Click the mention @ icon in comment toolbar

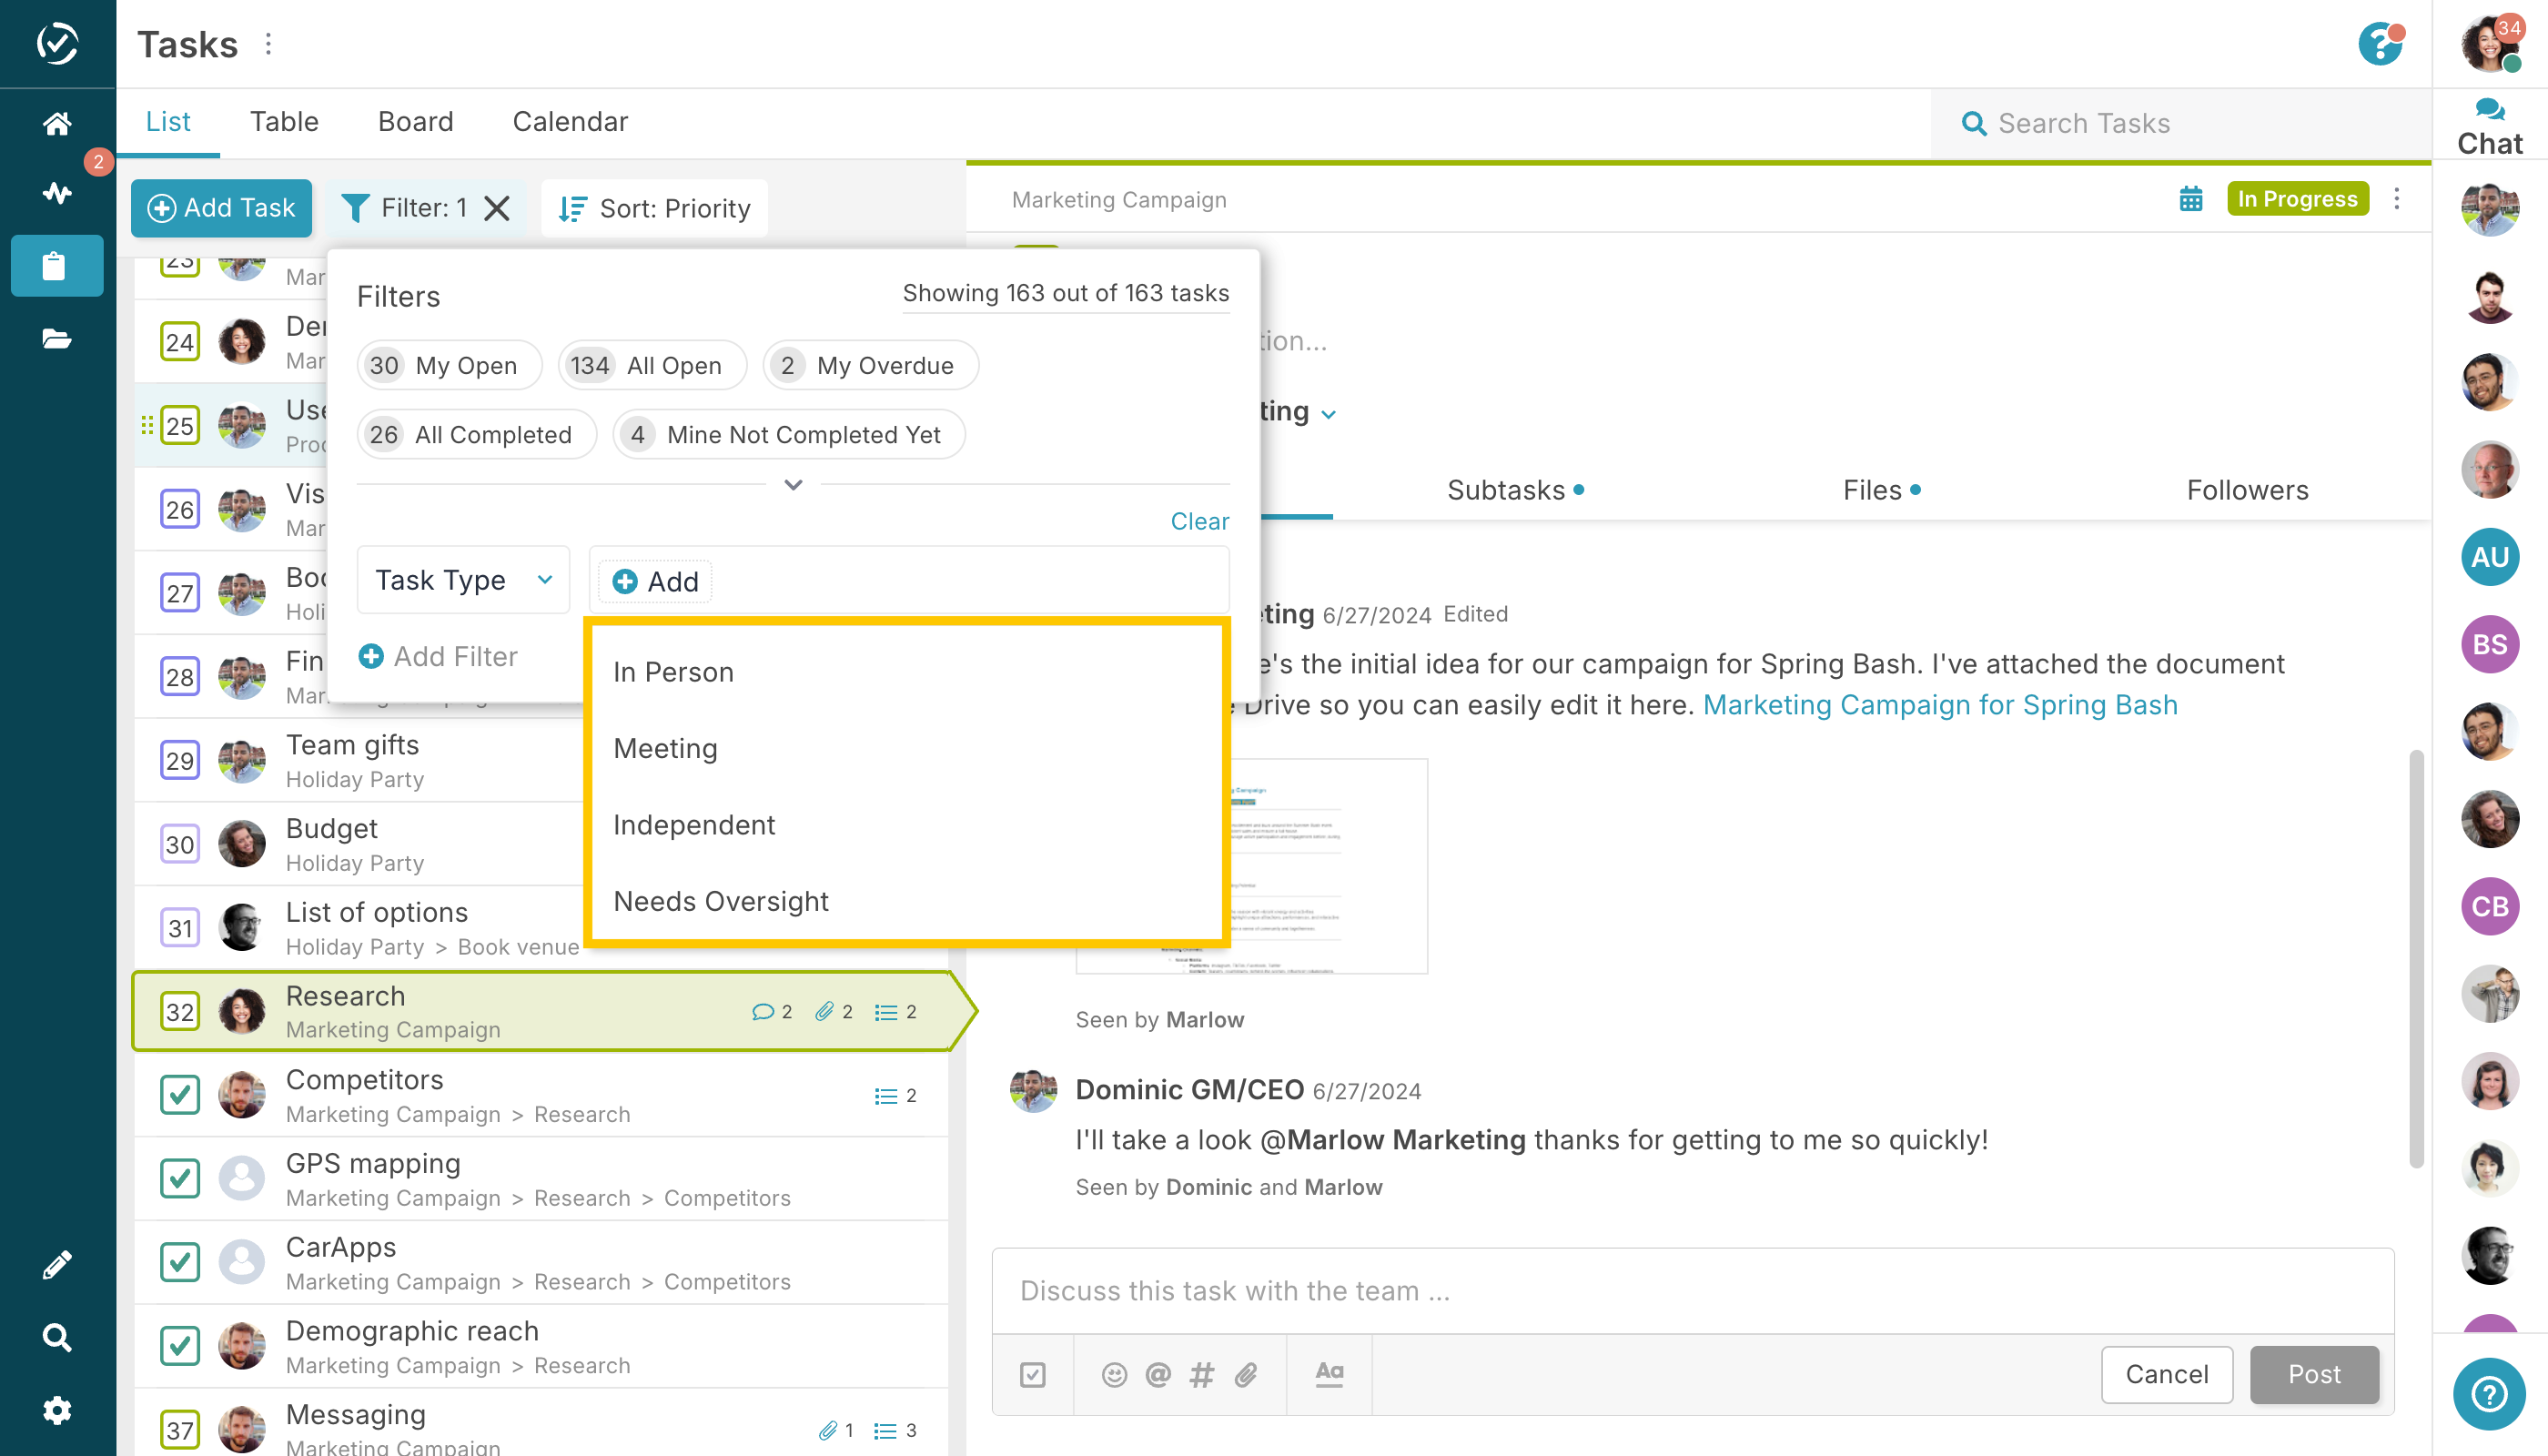1158,1374
